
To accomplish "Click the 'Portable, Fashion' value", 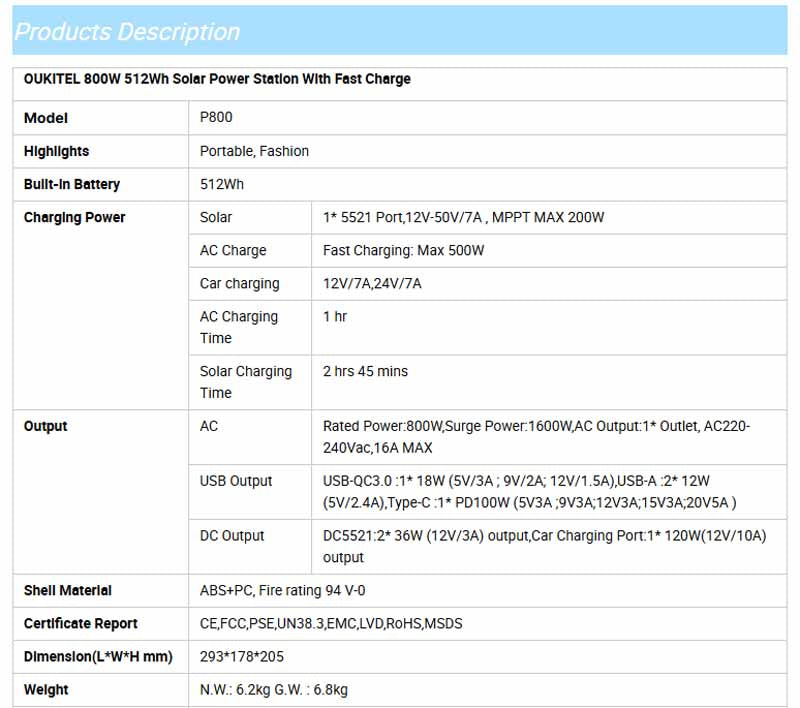I will click(254, 151).
